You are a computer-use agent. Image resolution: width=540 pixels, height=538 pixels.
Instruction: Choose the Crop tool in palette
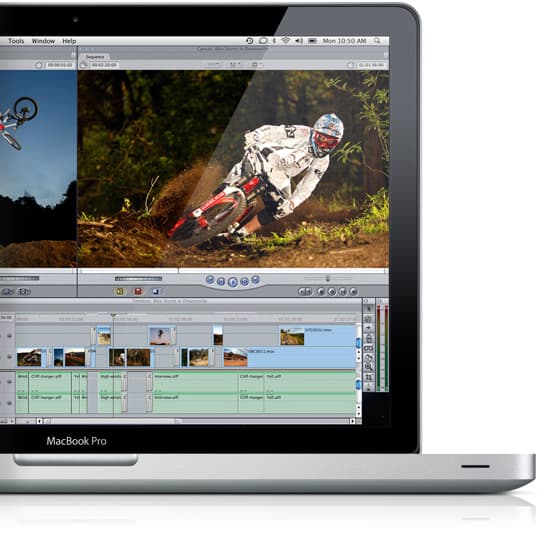tap(368, 377)
